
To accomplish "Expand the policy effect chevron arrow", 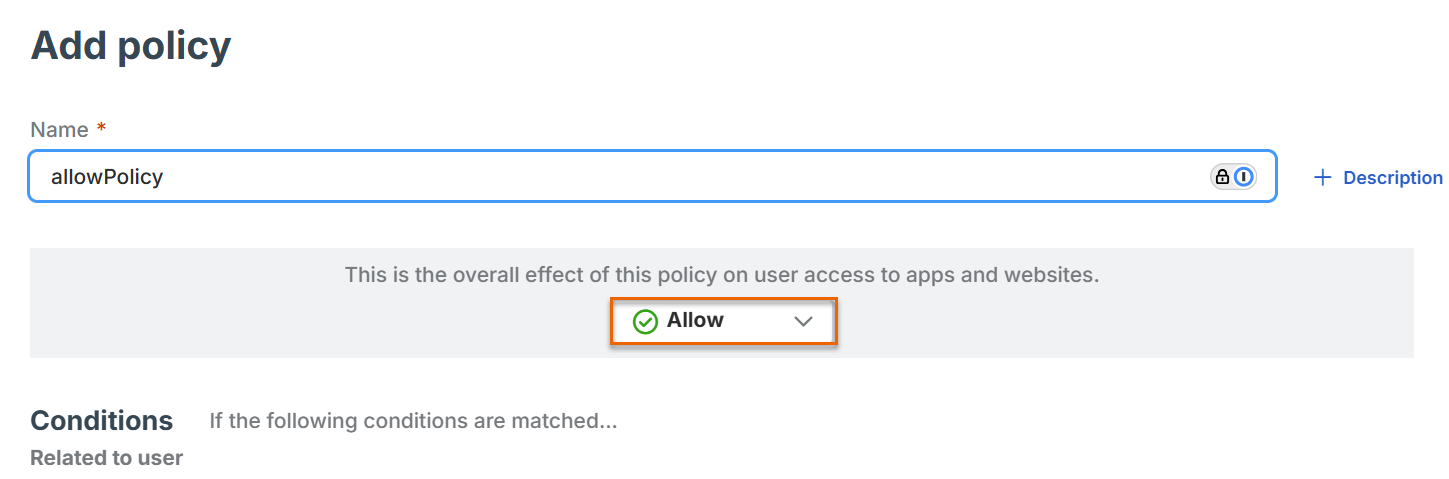I will 803,321.
